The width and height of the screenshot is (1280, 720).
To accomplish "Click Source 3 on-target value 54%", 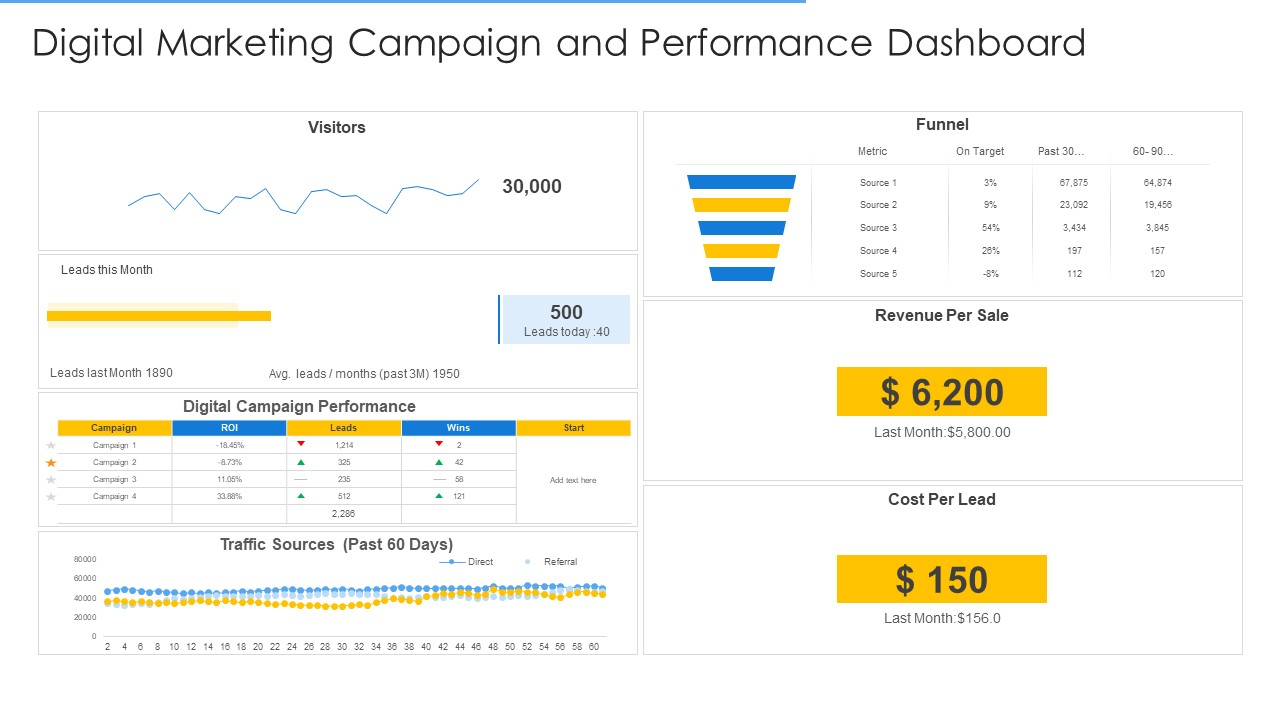I will pyautogui.click(x=990, y=228).
